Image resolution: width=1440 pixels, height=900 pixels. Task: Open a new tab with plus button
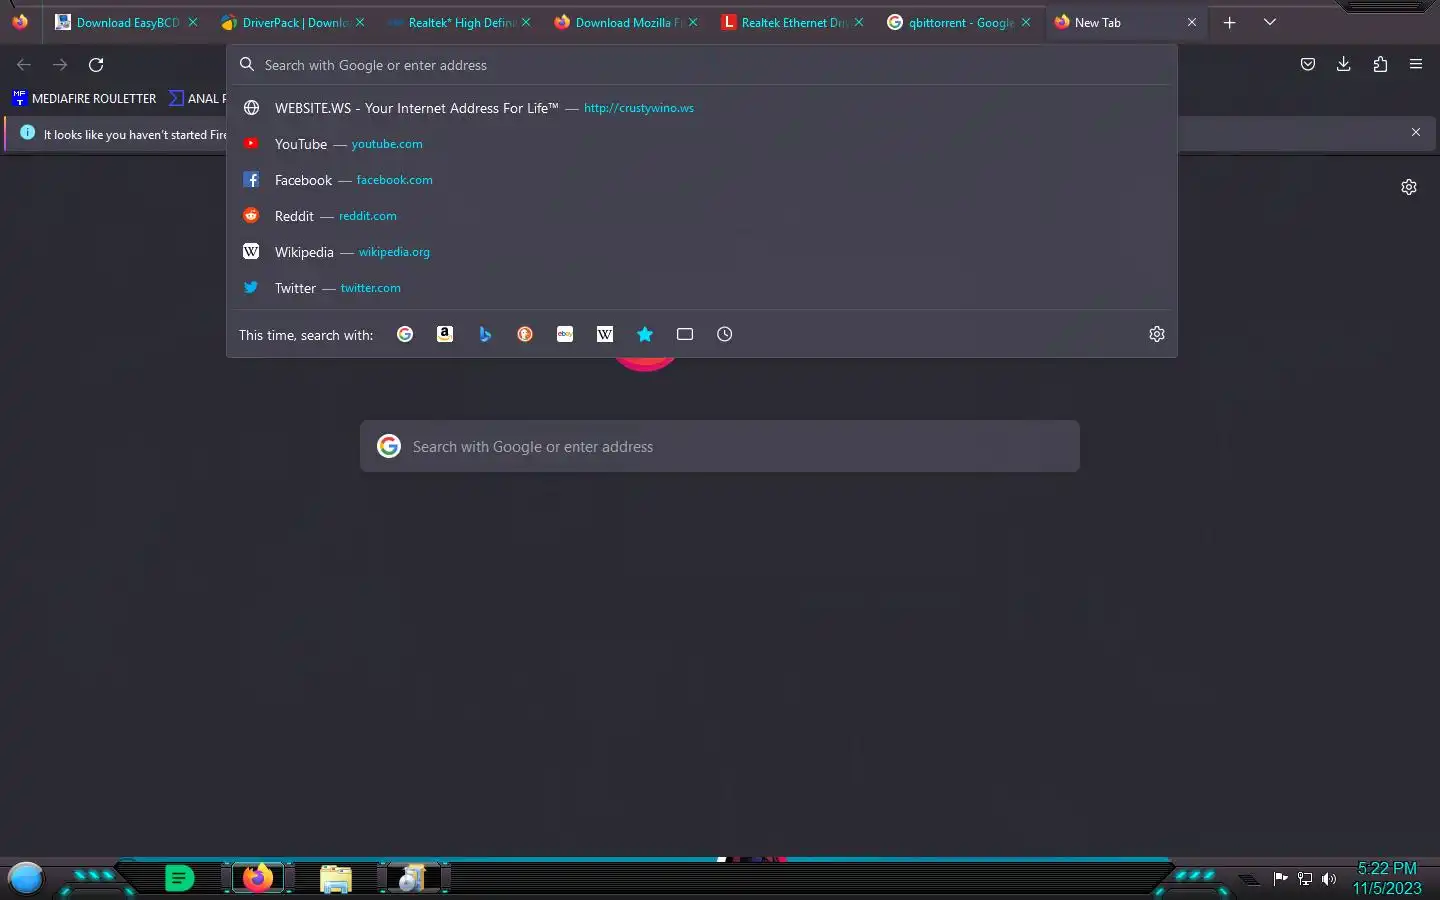[1230, 22]
